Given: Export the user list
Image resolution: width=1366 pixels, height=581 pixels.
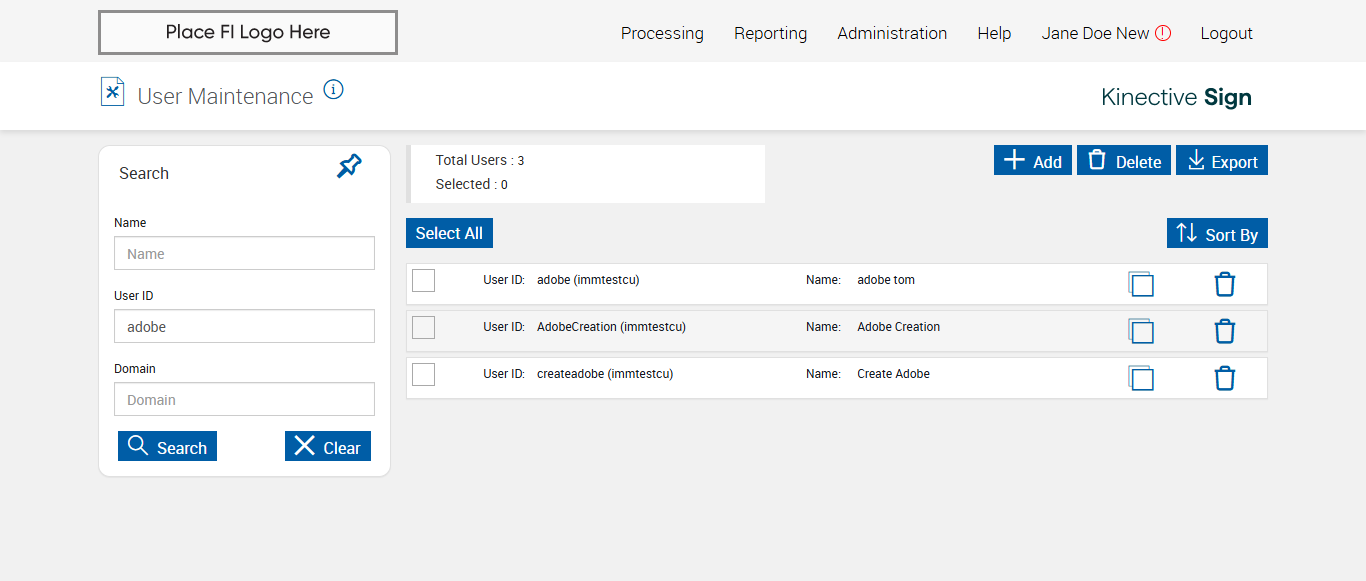Looking at the screenshot, I should coord(1222,161).
